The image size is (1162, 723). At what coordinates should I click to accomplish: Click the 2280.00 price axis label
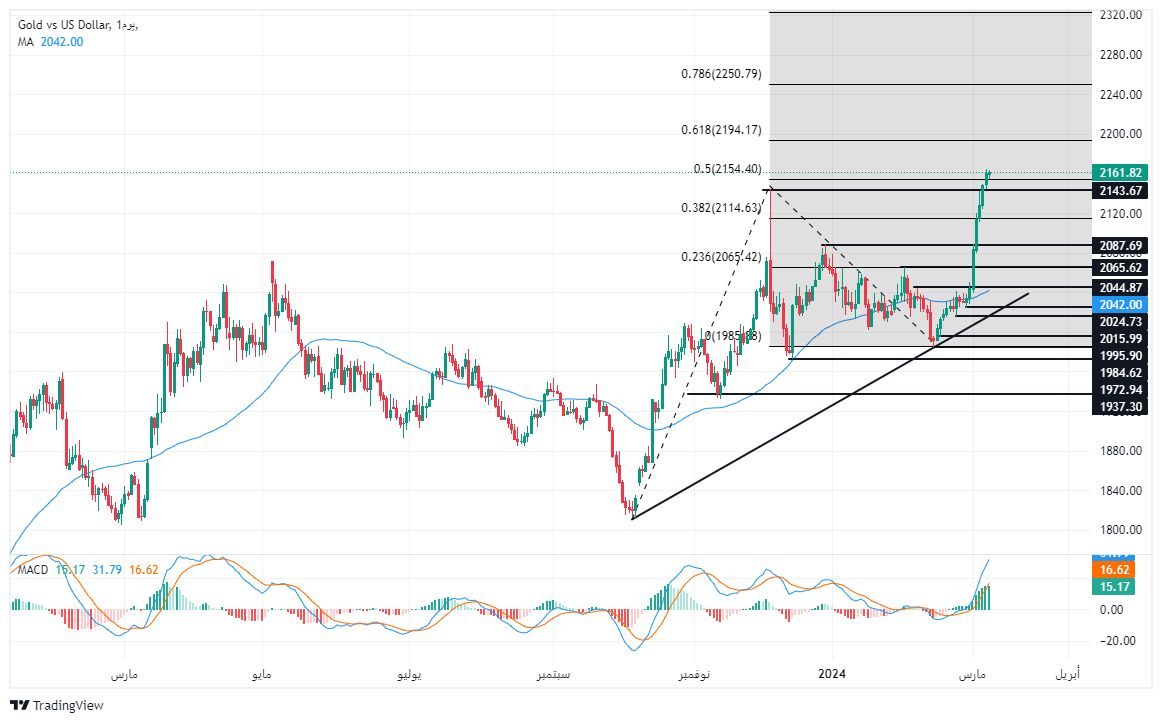click(x=1120, y=55)
